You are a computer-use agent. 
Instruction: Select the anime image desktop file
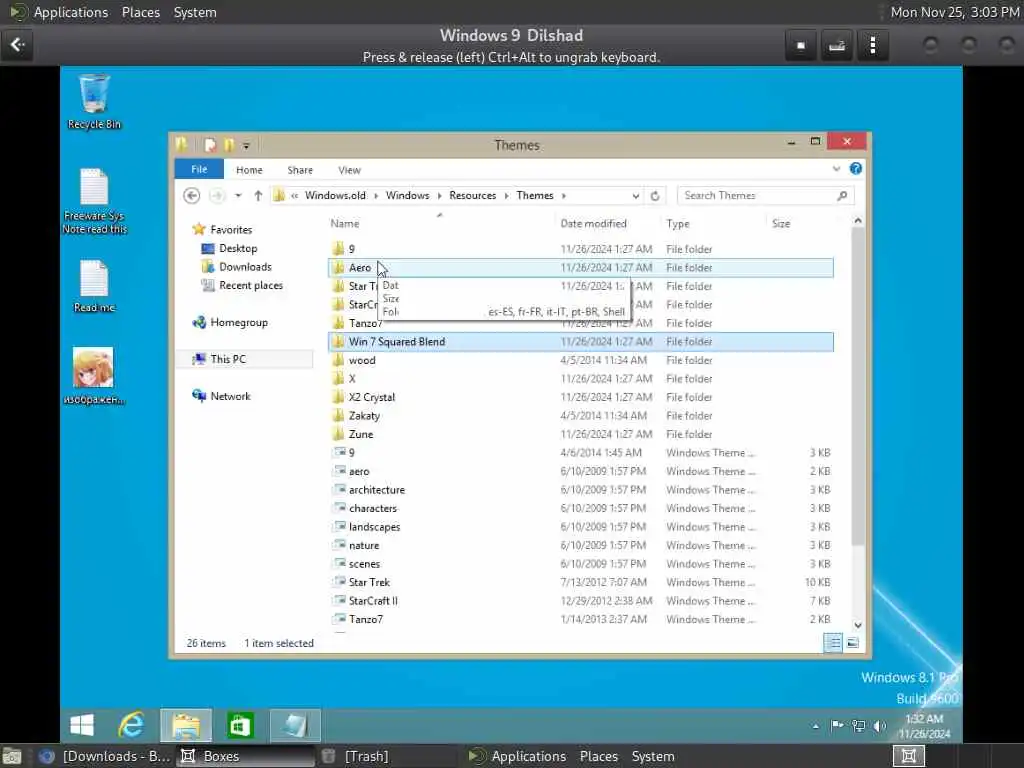pyautogui.click(x=93, y=375)
